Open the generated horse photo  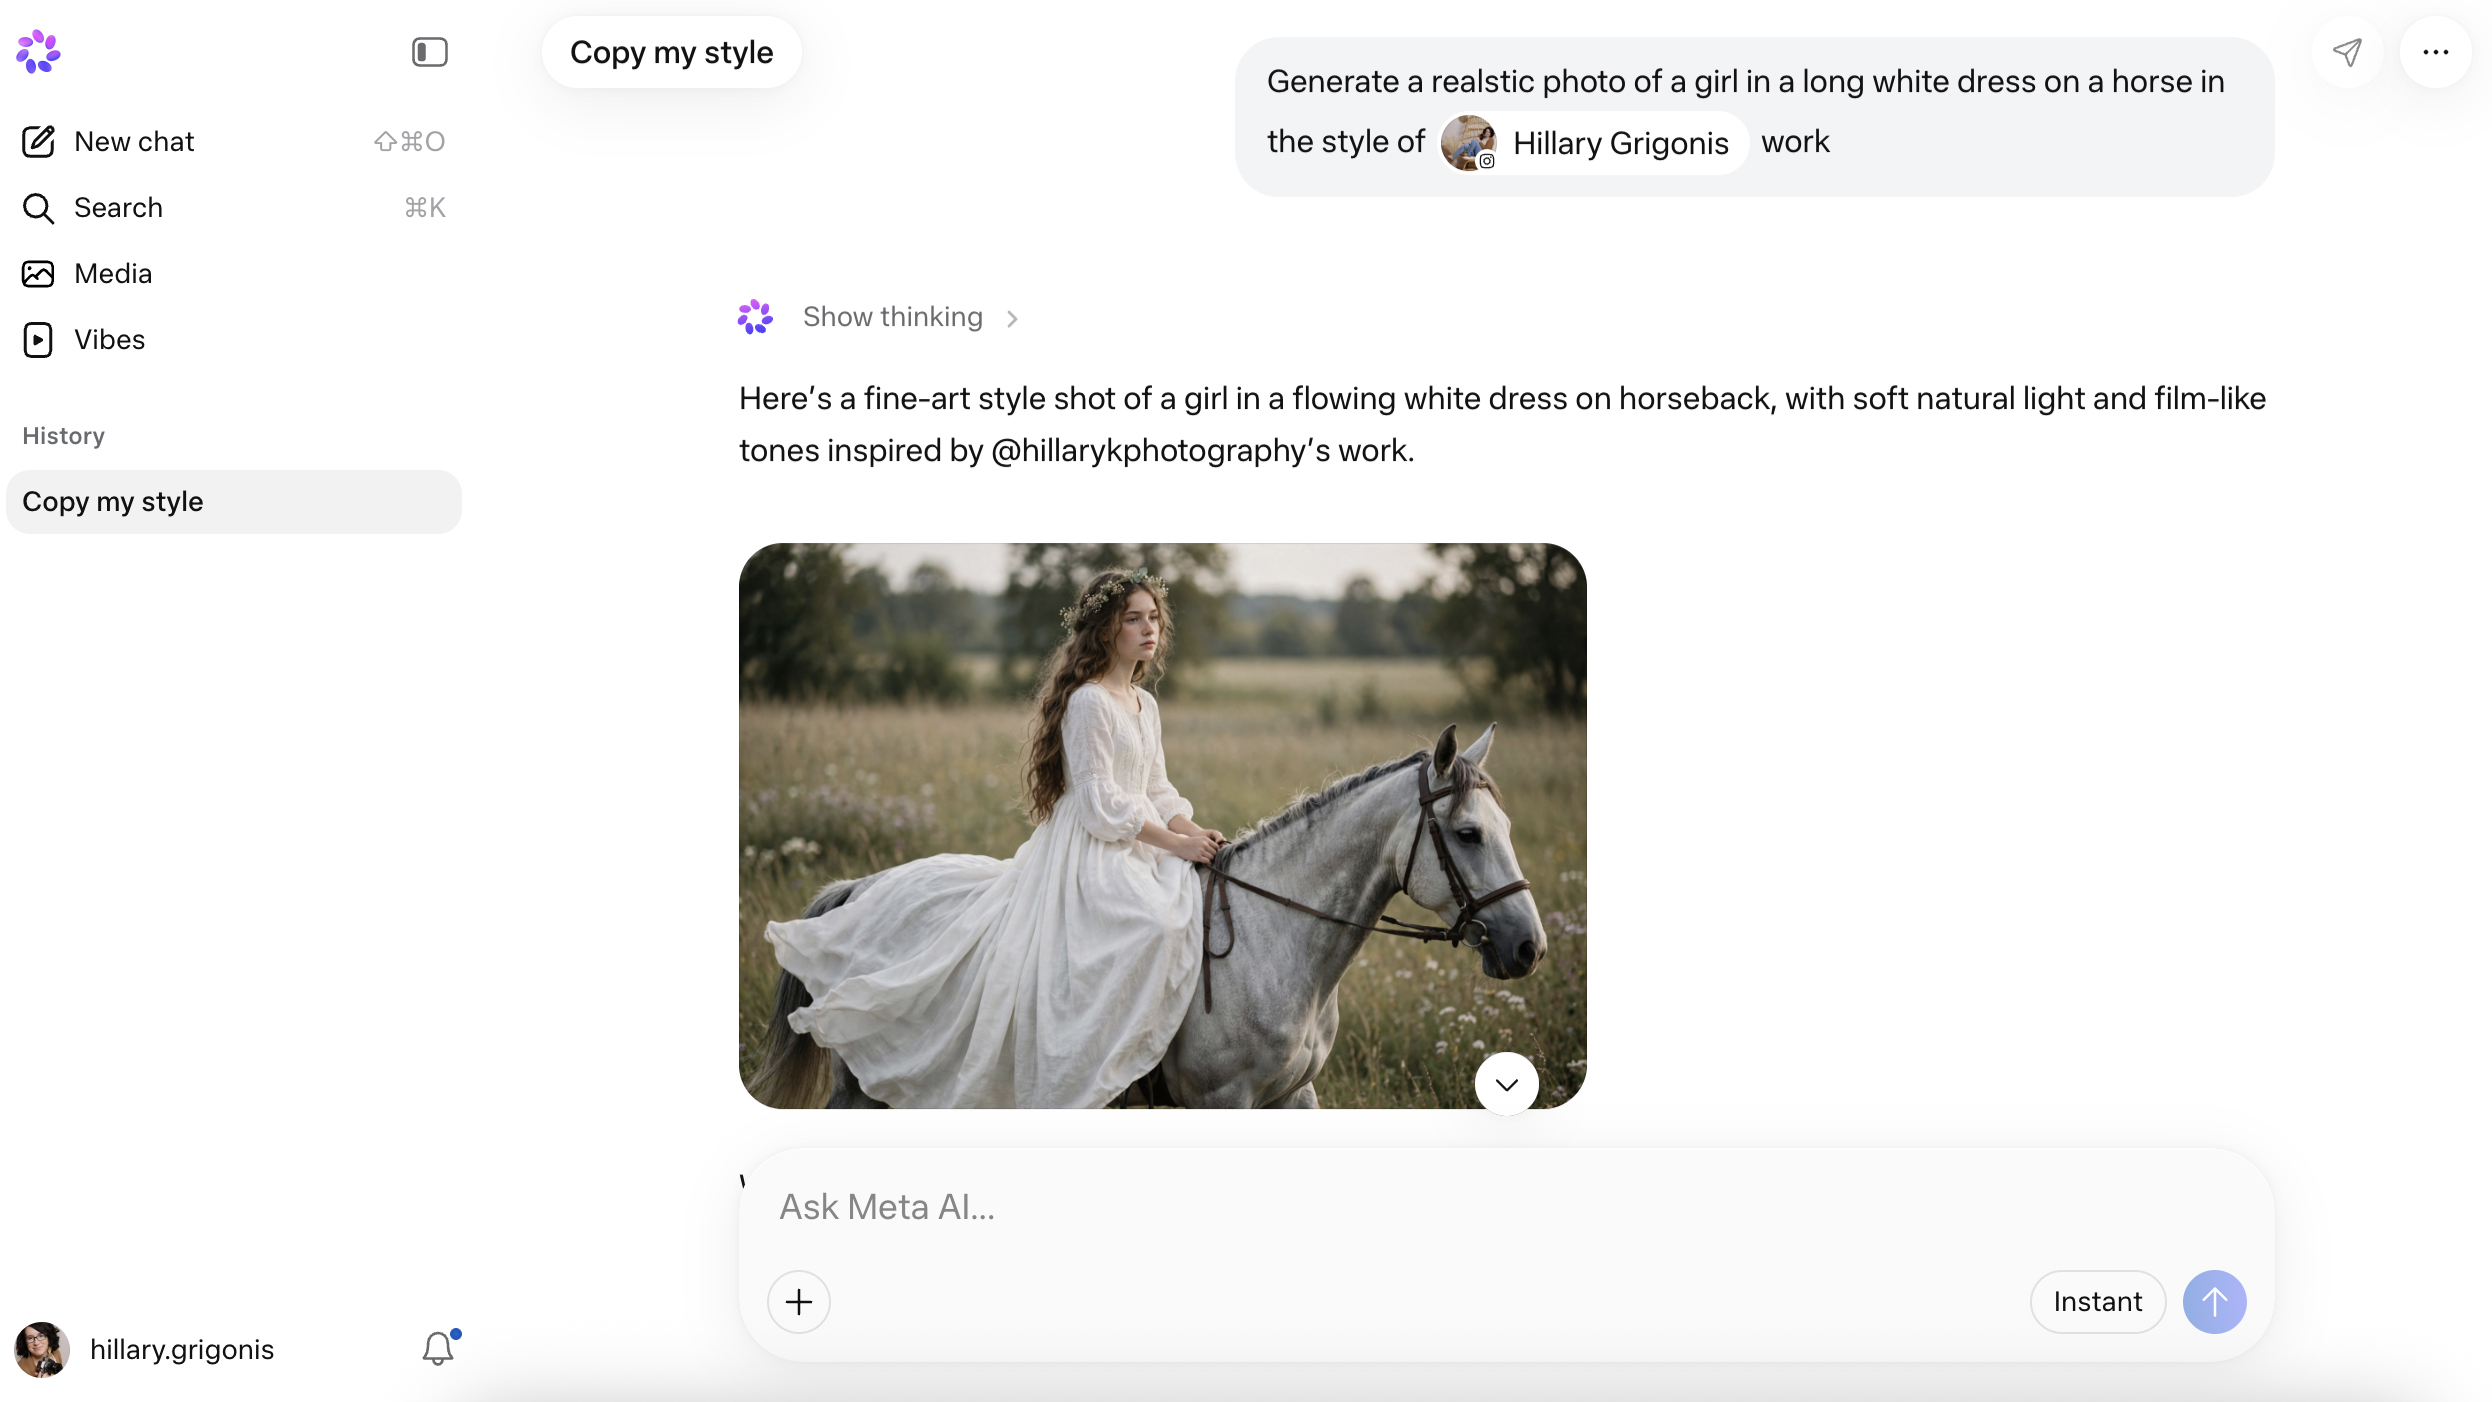coord(1163,826)
